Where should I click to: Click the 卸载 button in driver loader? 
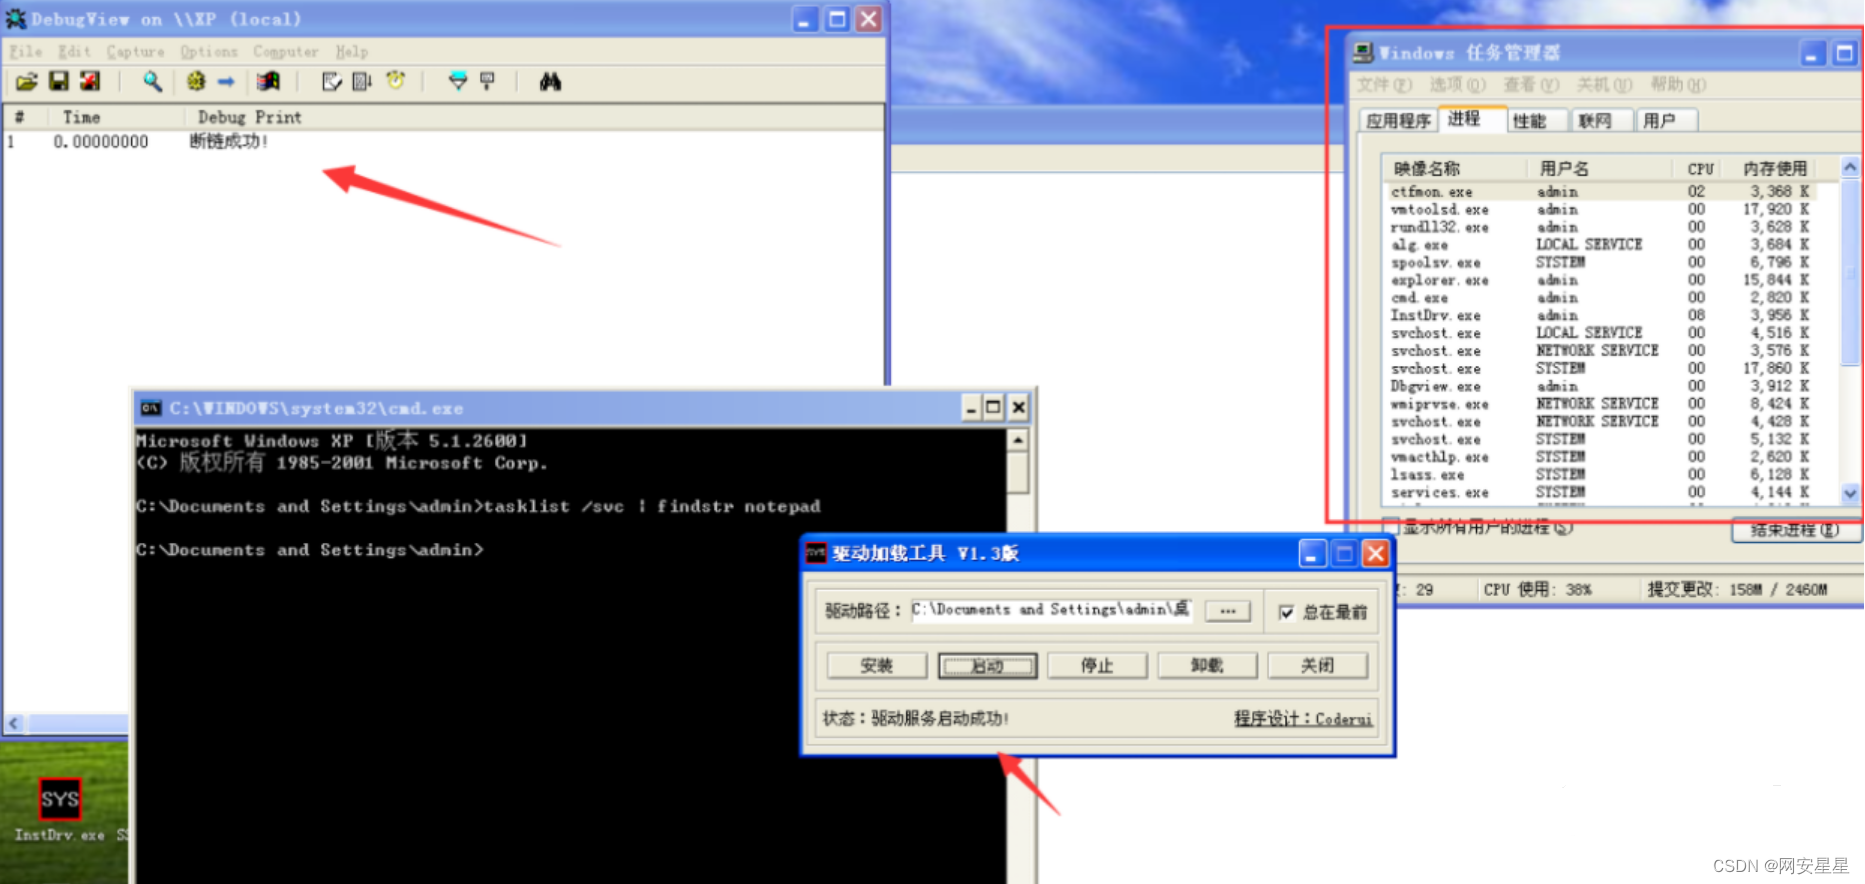coord(1207,666)
